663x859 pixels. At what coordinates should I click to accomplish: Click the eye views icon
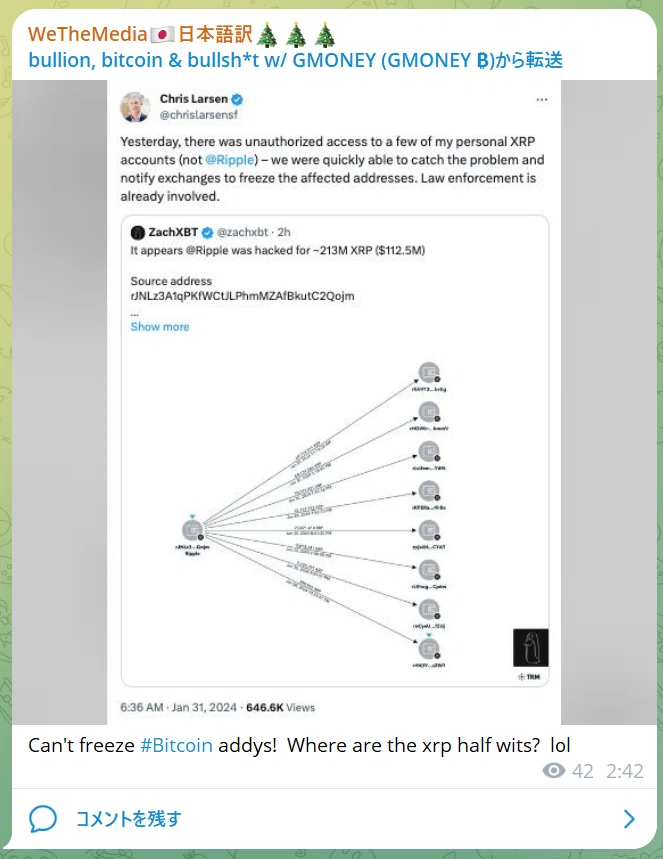pyautogui.click(x=553, y=771)
